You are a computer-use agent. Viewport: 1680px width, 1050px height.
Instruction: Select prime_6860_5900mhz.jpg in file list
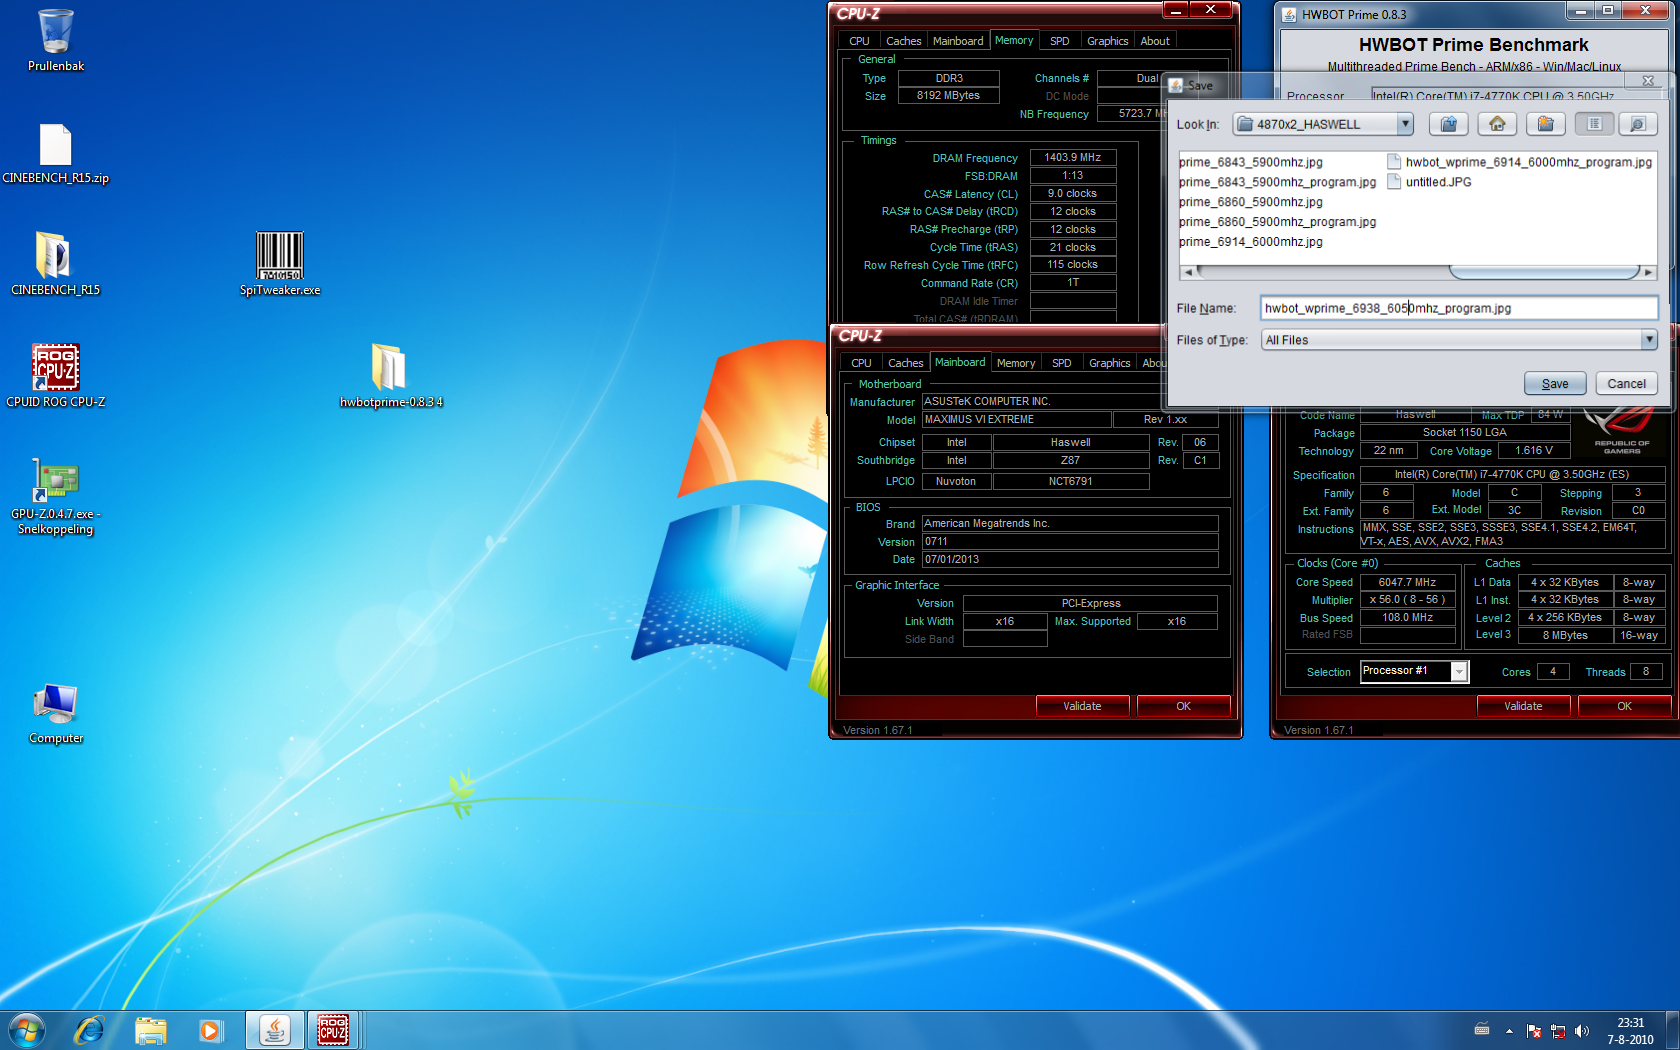[x=1250, y=202]
